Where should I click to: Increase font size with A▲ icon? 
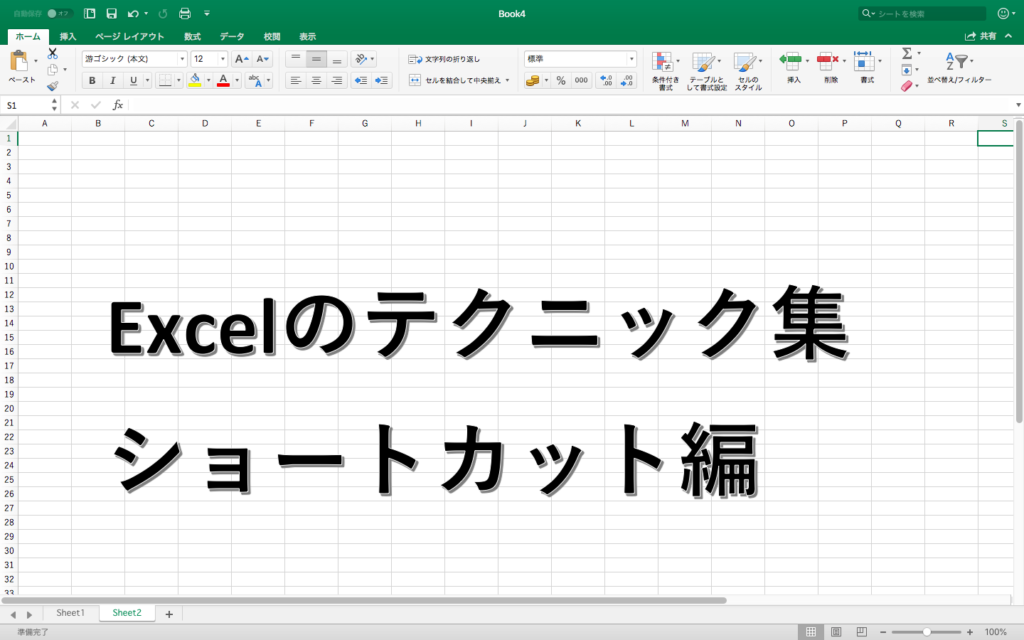click(241, 59)
